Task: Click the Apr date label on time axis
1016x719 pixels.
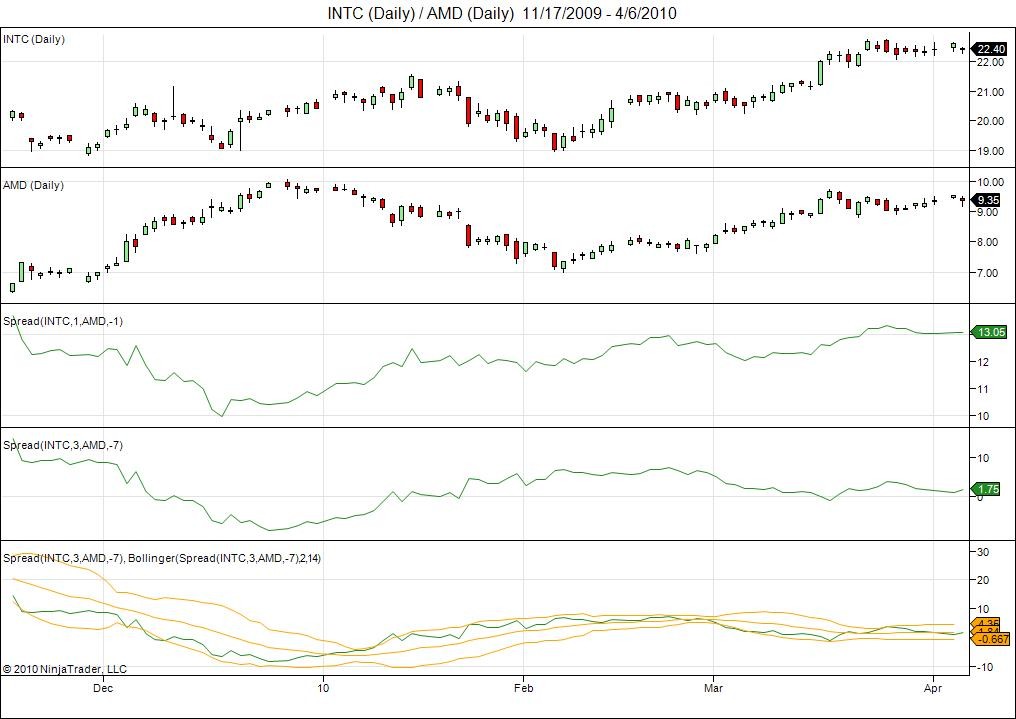Action: point(933,688)
